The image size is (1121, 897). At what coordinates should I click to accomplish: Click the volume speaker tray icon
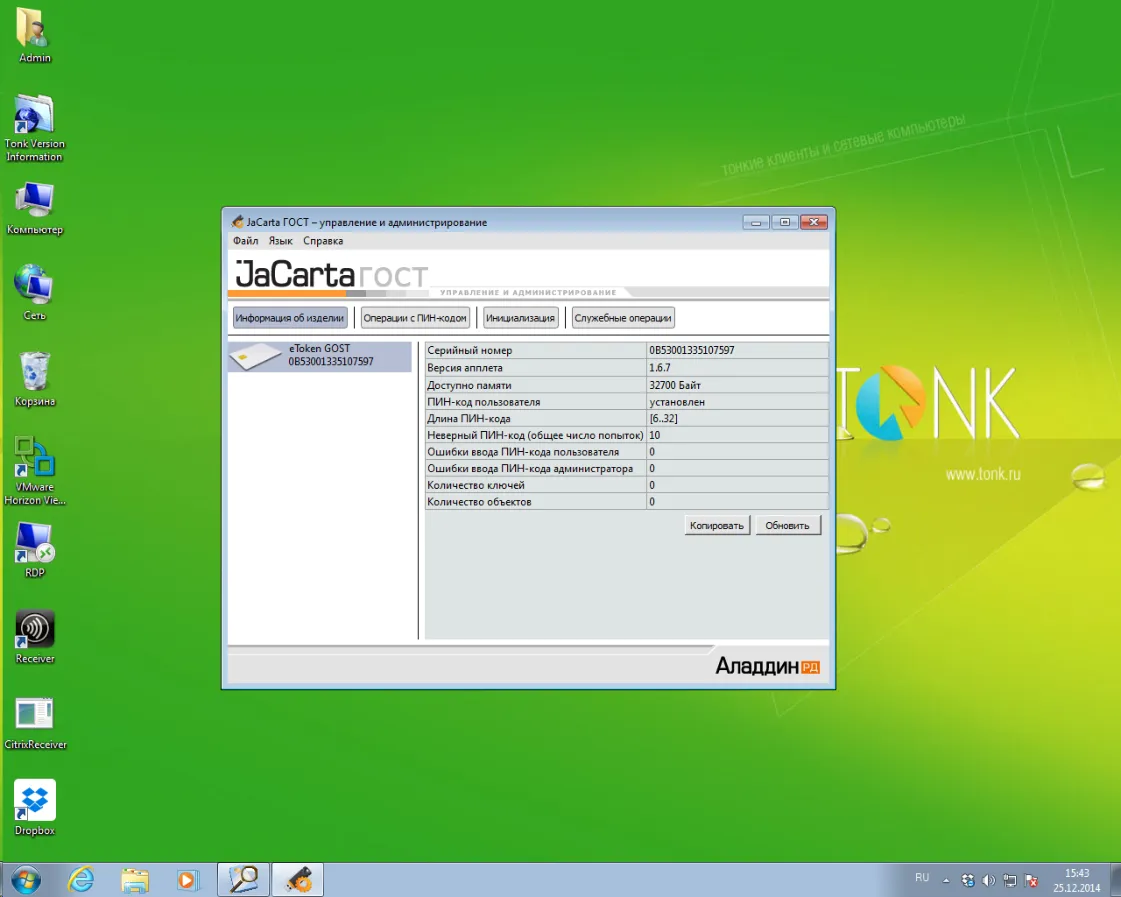click(x=989, y=881)
